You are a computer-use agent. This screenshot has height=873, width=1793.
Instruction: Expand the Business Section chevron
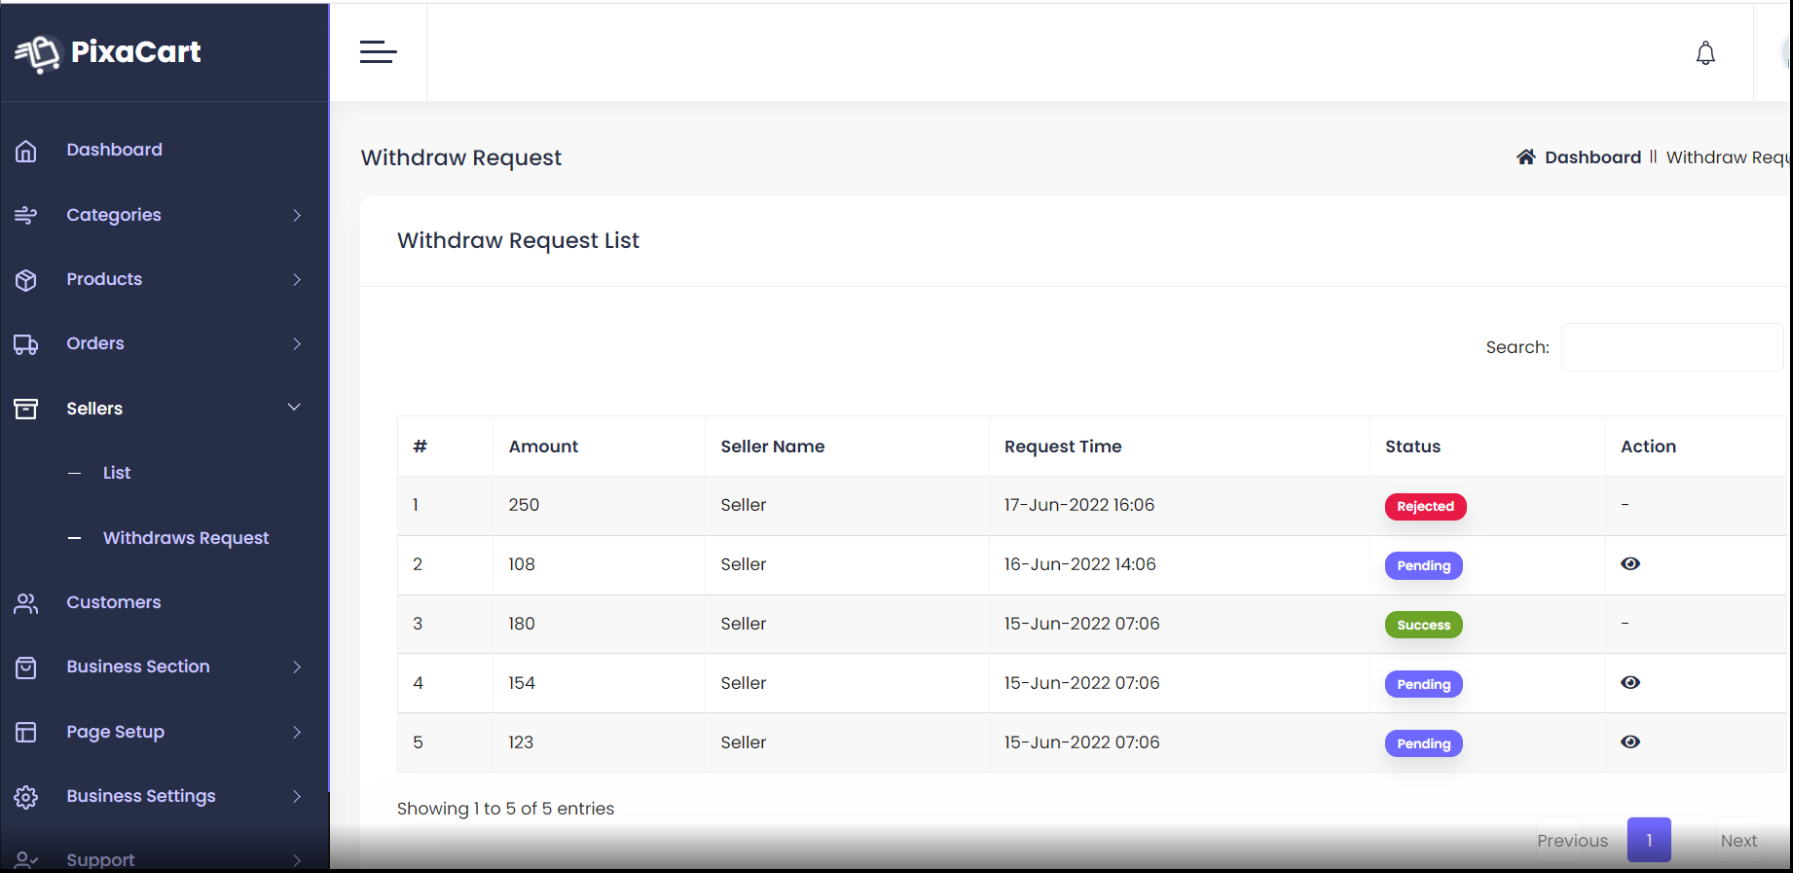pyautogui.click(x=297, y=667)
